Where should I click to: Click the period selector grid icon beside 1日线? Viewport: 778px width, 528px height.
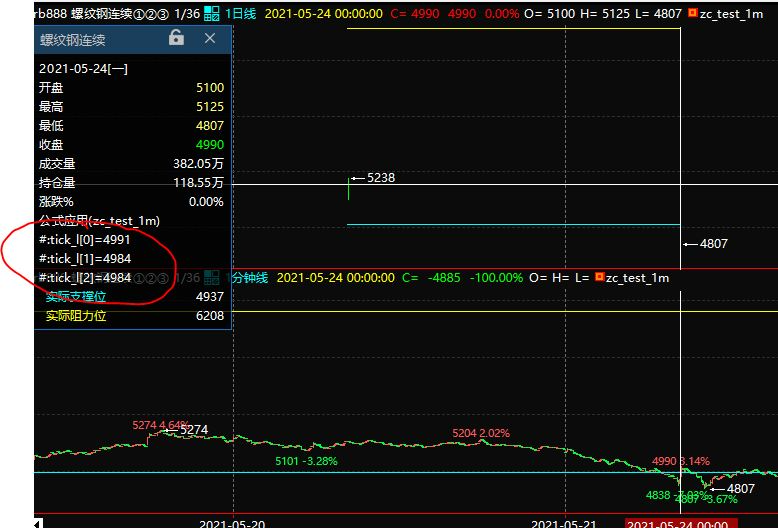click(211, 14)
